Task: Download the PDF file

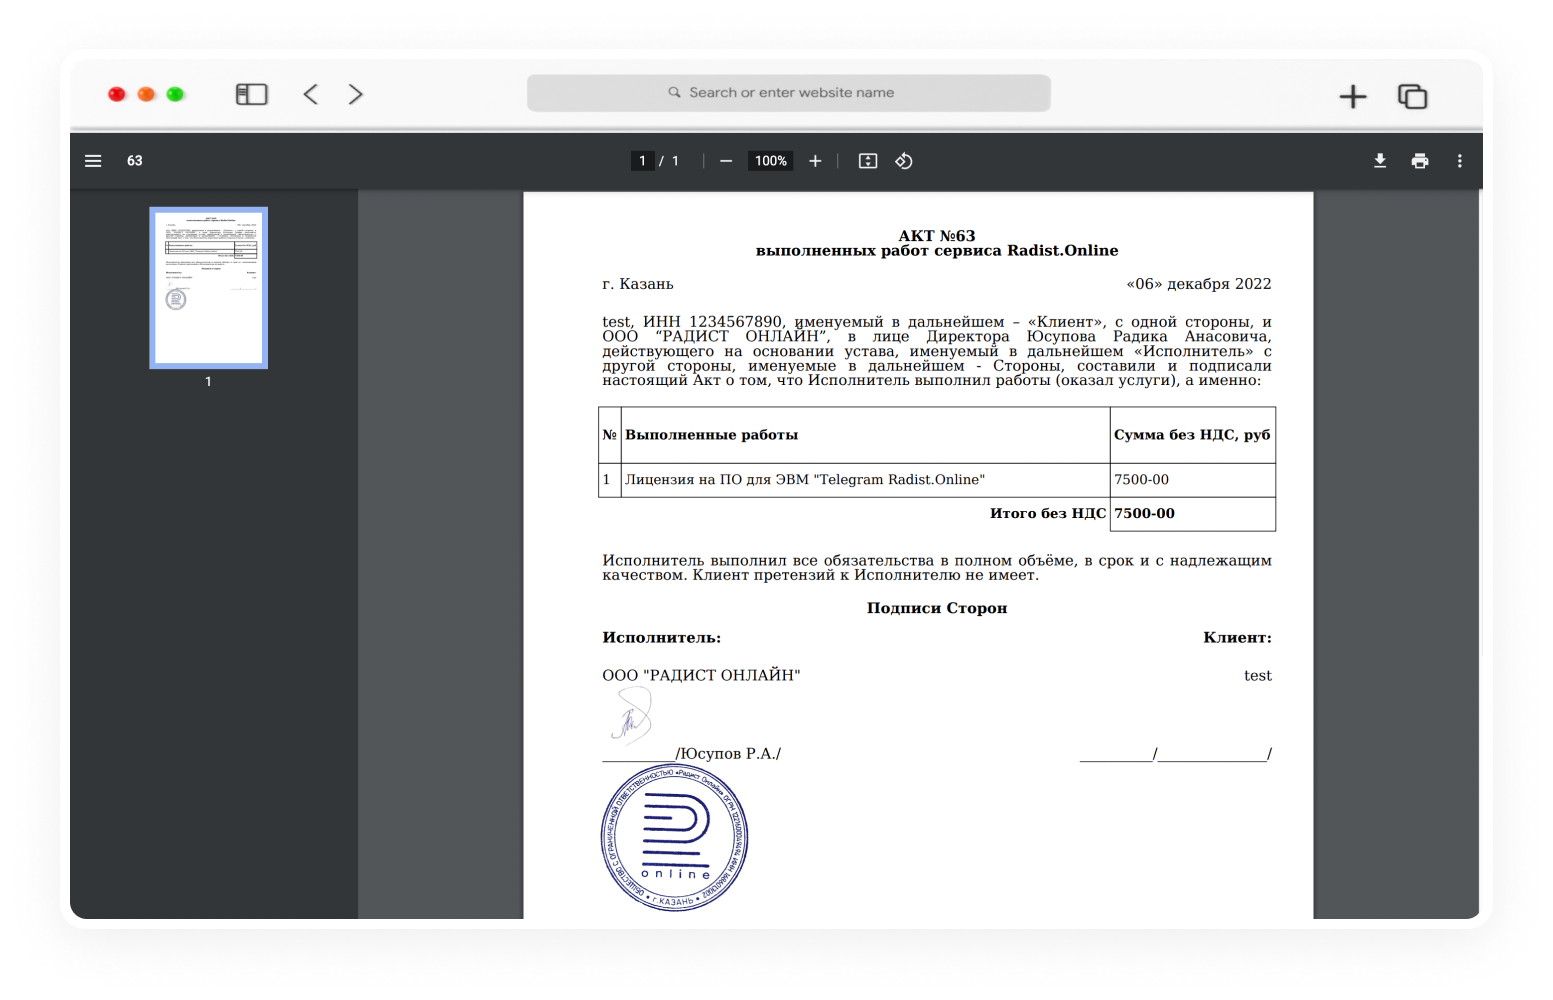Action: click(1380, 161)
